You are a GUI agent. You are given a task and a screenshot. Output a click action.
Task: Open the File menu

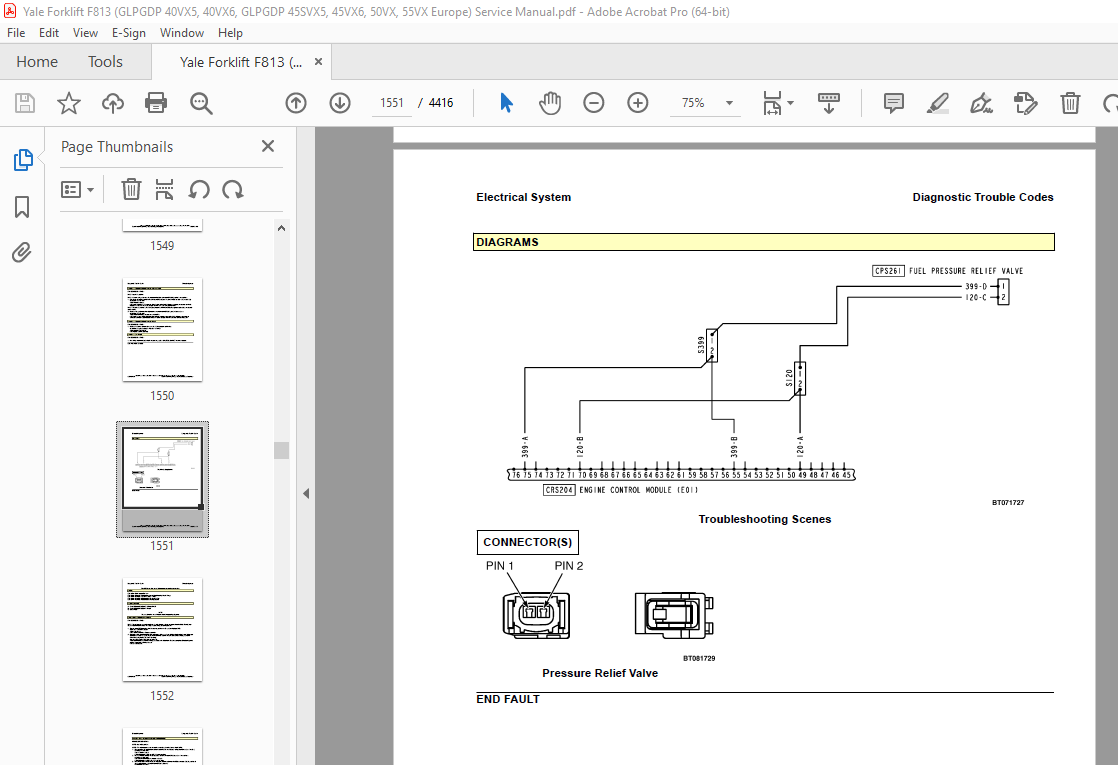(x=16, y=33)
